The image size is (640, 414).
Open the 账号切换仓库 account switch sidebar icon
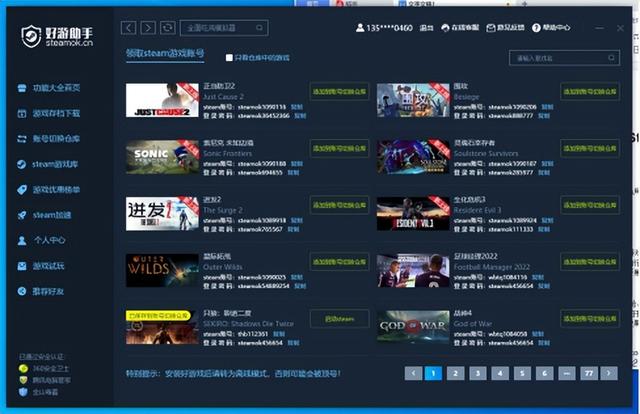tap(22, 139)
